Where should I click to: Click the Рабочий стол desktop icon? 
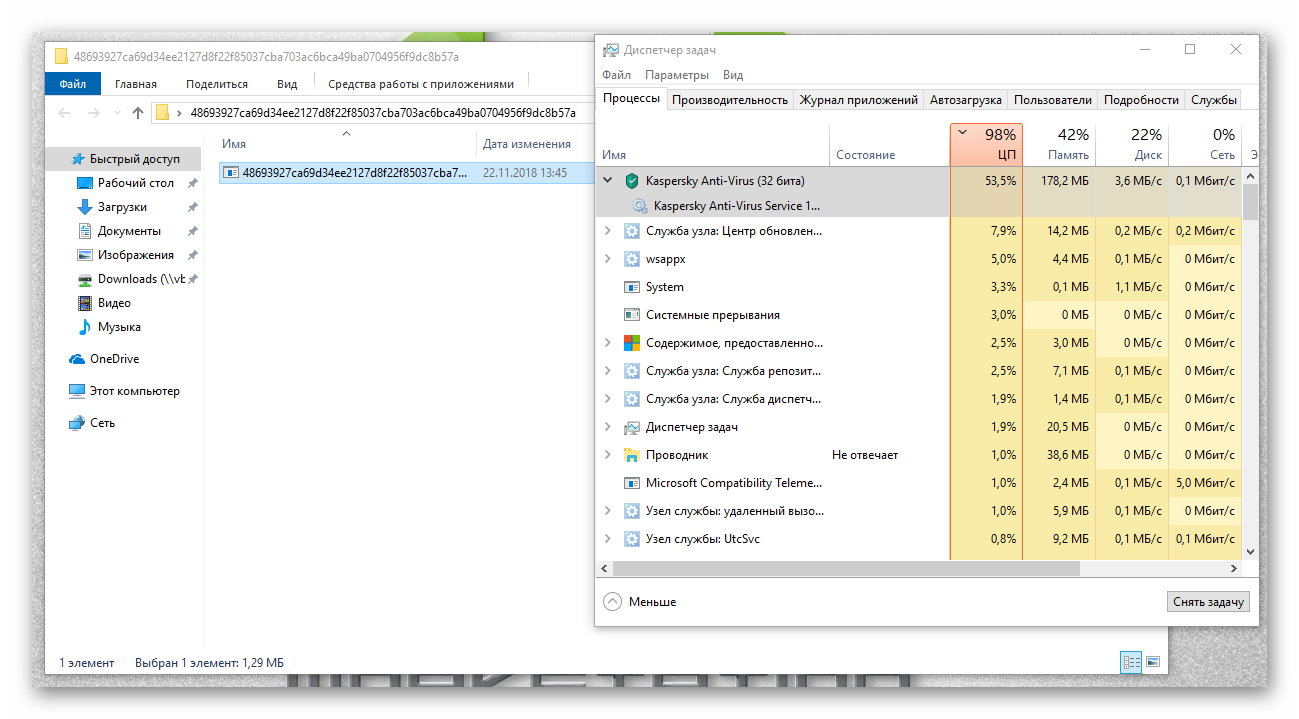pos(85,183)
